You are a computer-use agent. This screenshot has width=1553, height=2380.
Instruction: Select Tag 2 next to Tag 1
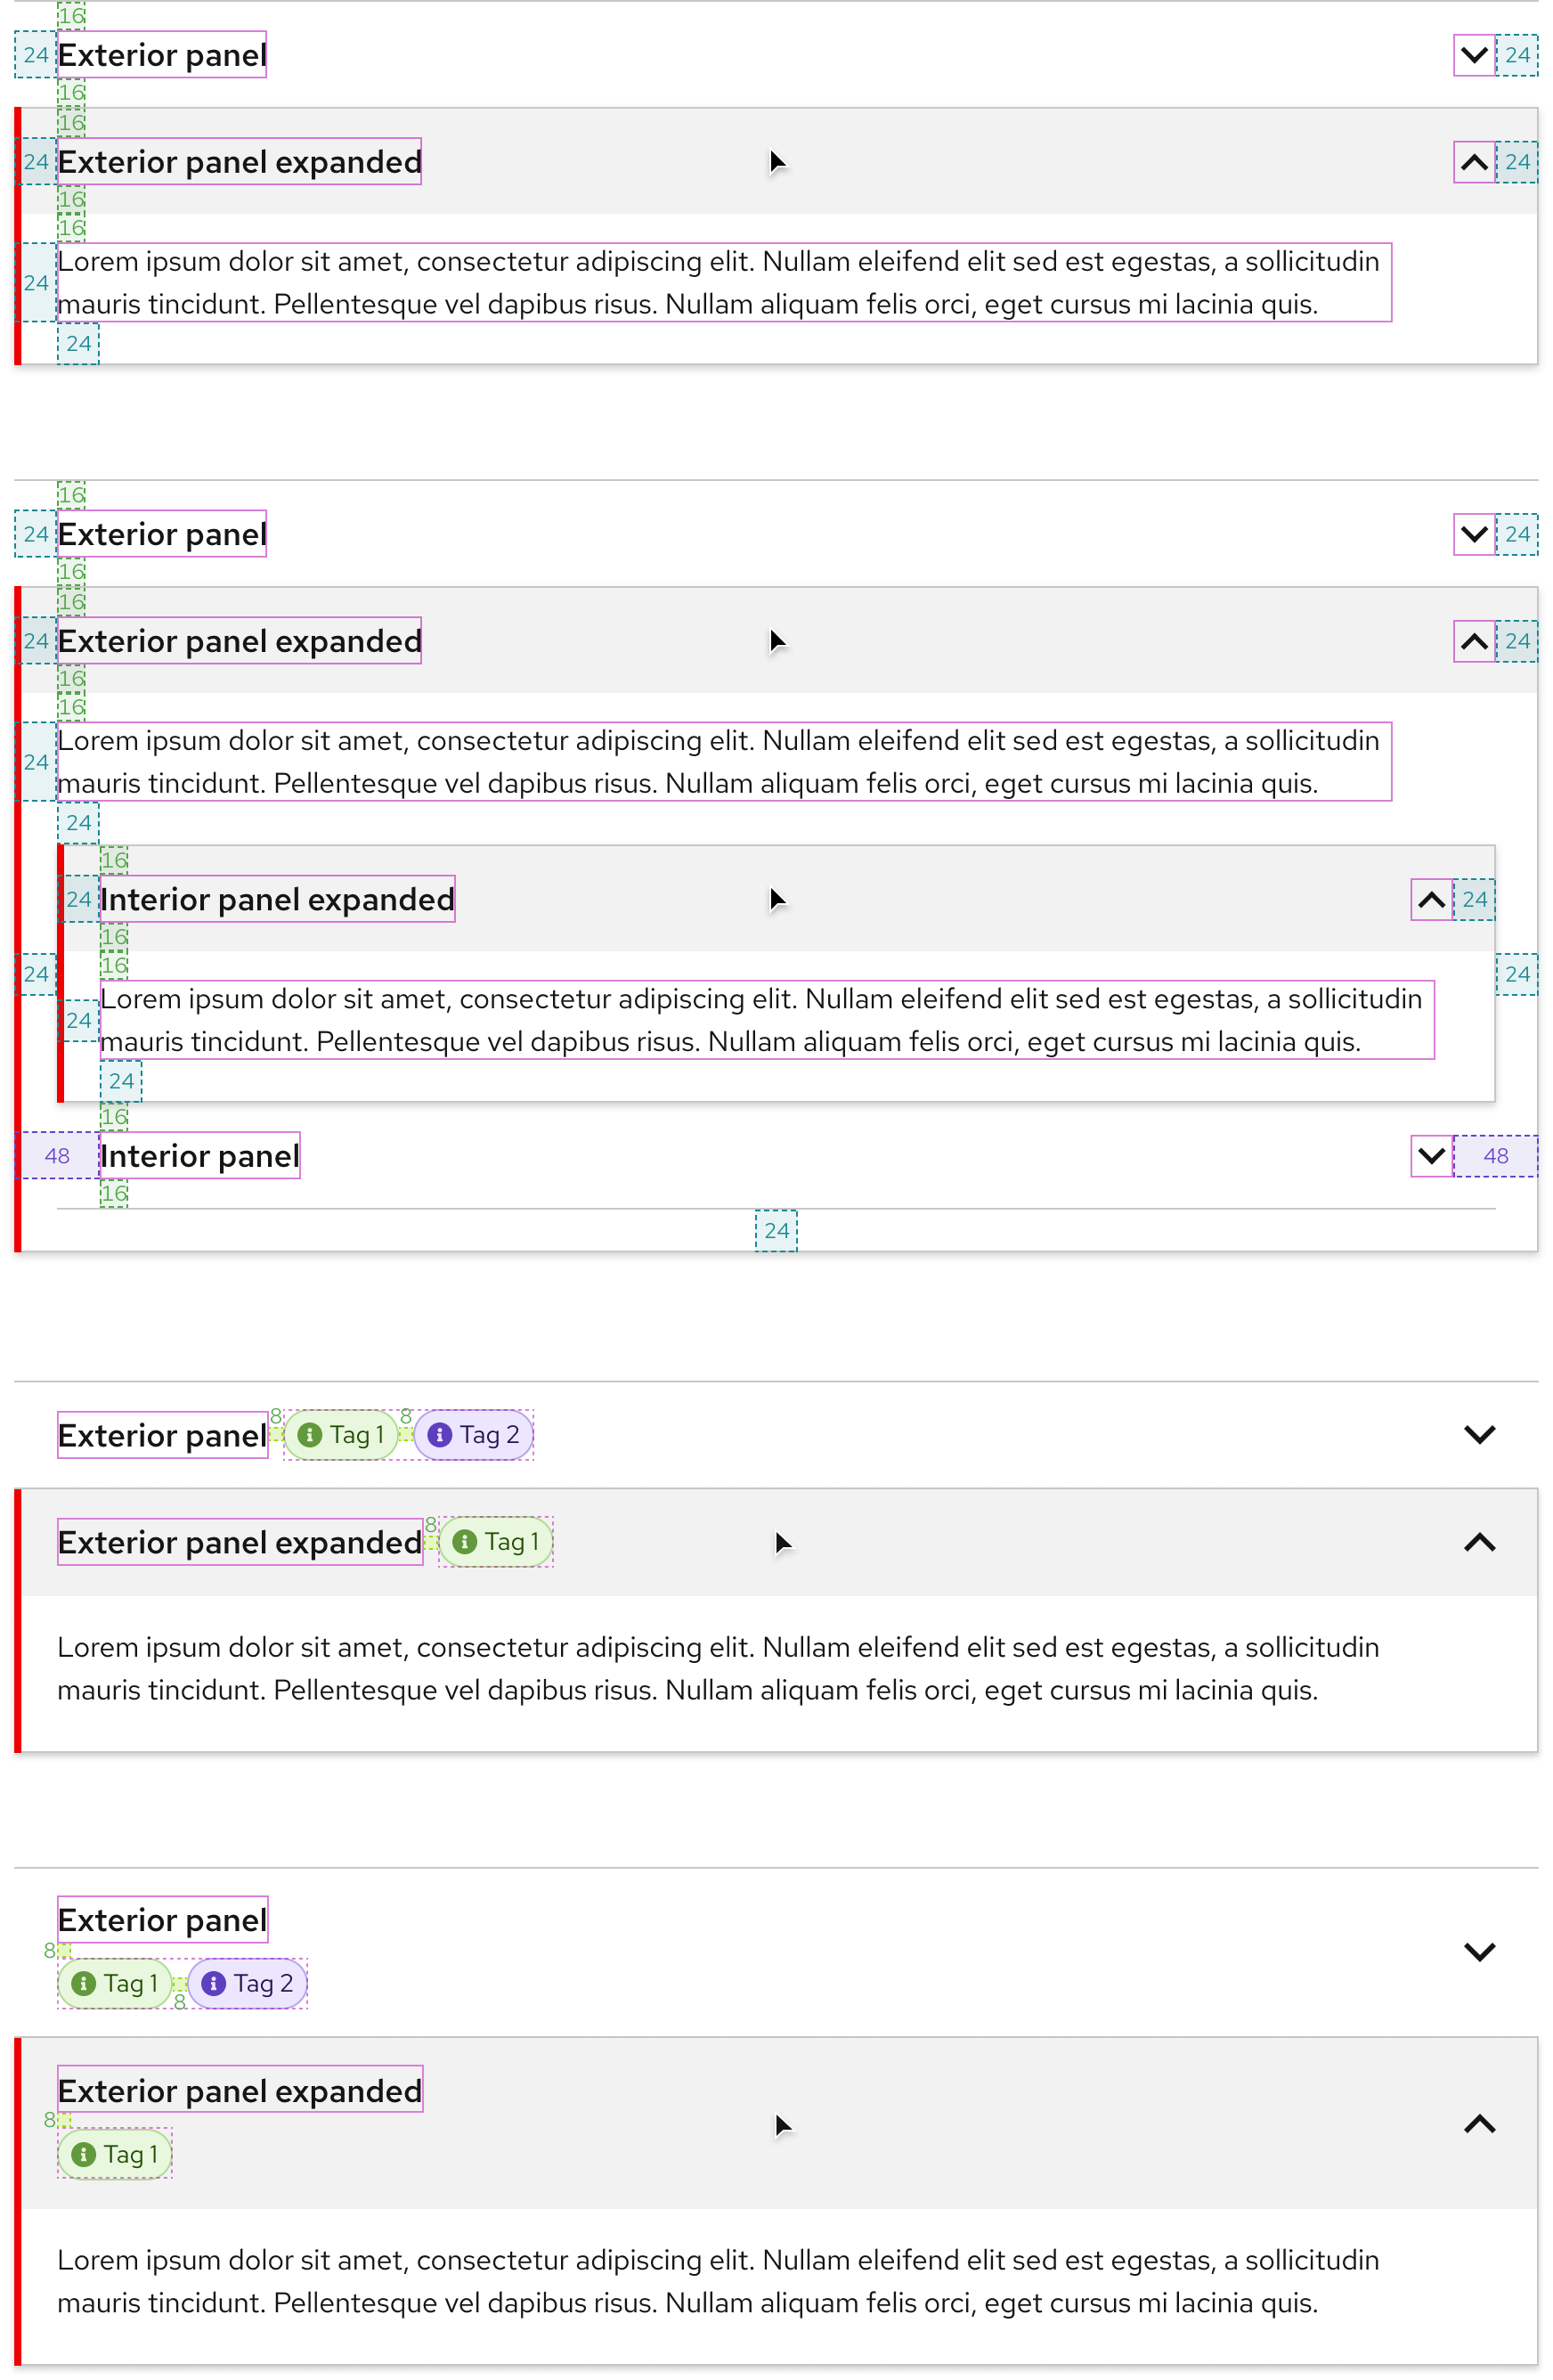pyautogui.click(x=473, y=1434)
